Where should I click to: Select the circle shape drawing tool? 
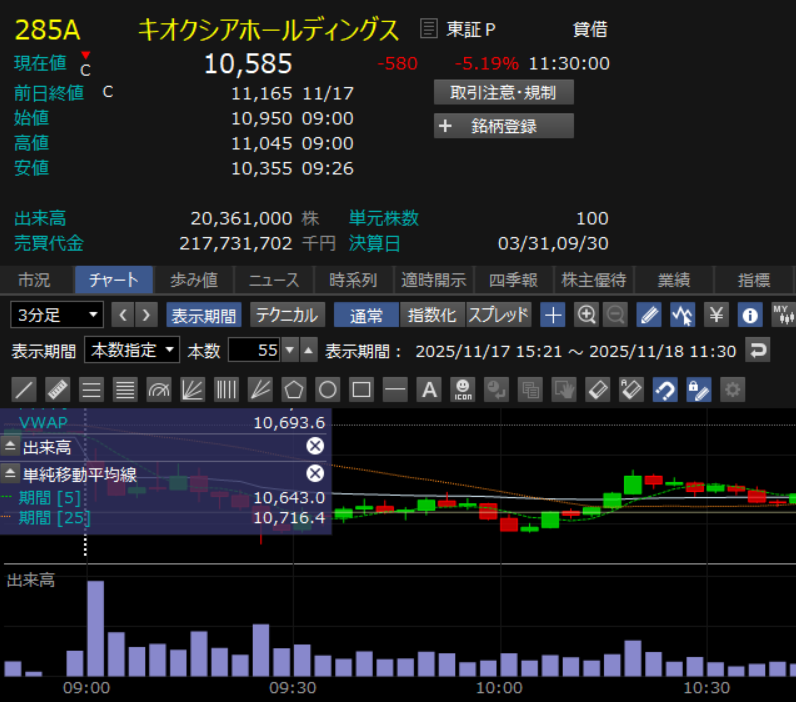[x=327, y=389]
